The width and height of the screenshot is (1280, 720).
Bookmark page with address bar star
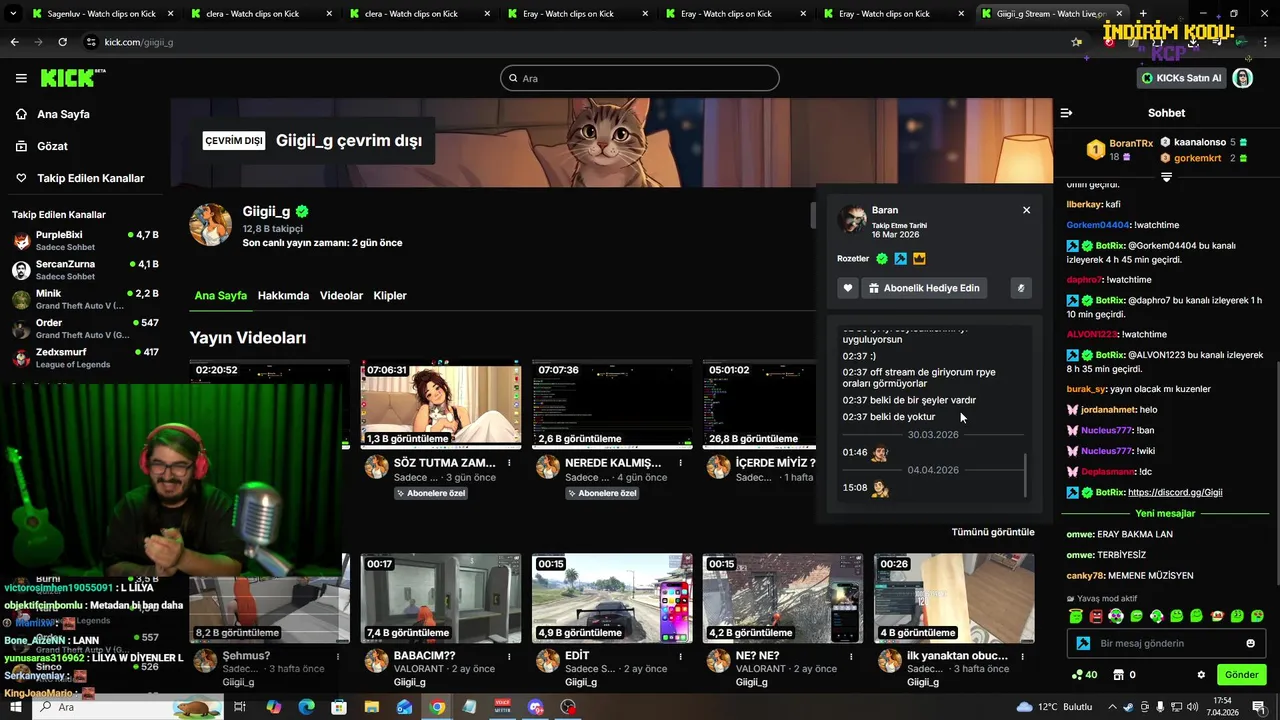(x=1076, y=42)
